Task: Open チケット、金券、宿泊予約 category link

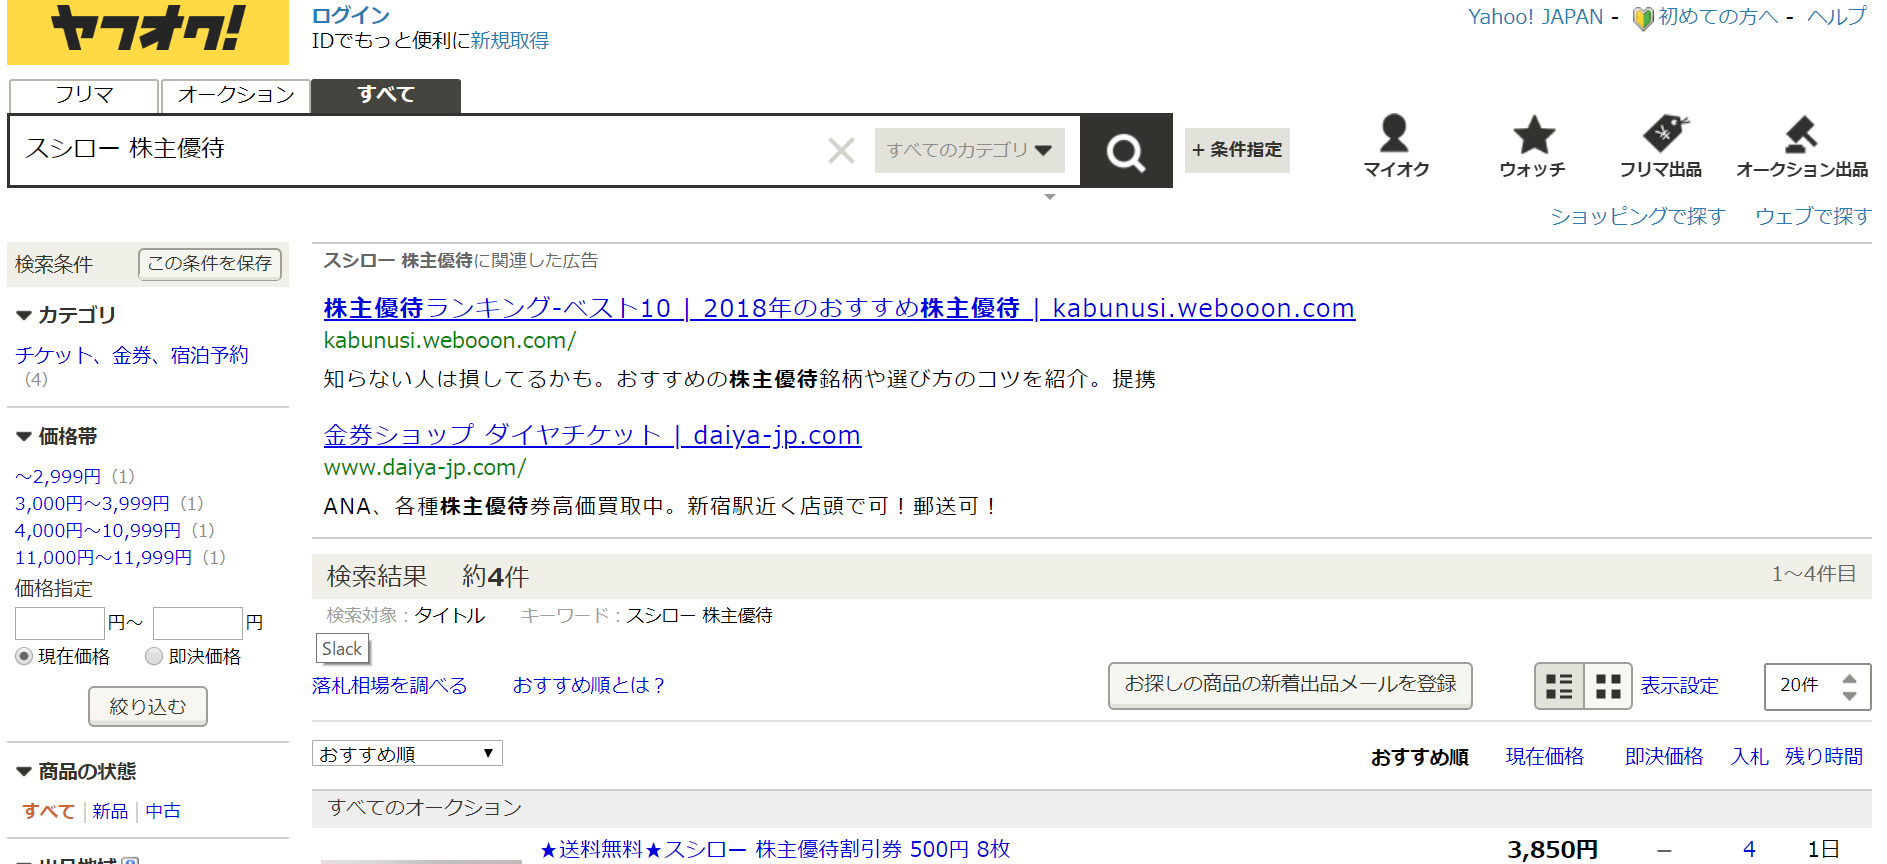Action: pos(131,355)
